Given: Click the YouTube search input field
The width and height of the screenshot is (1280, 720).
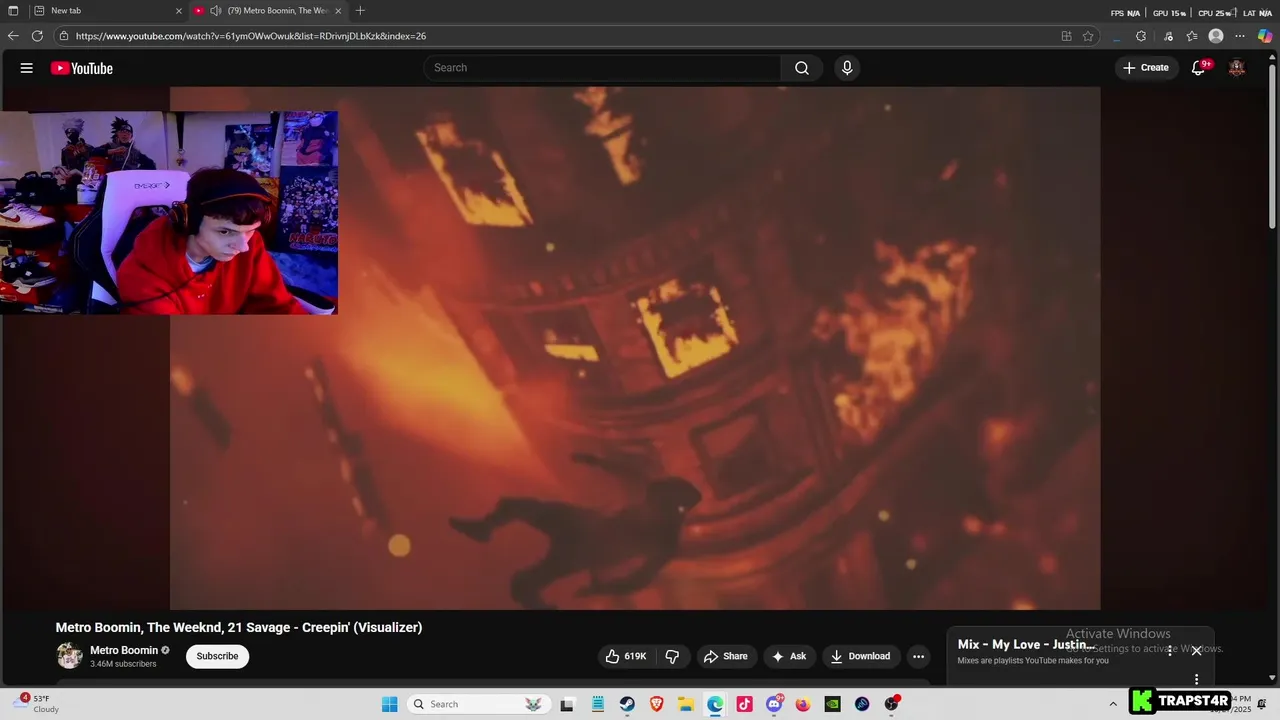Looking at the screenshot, I should tap(602, 68).
